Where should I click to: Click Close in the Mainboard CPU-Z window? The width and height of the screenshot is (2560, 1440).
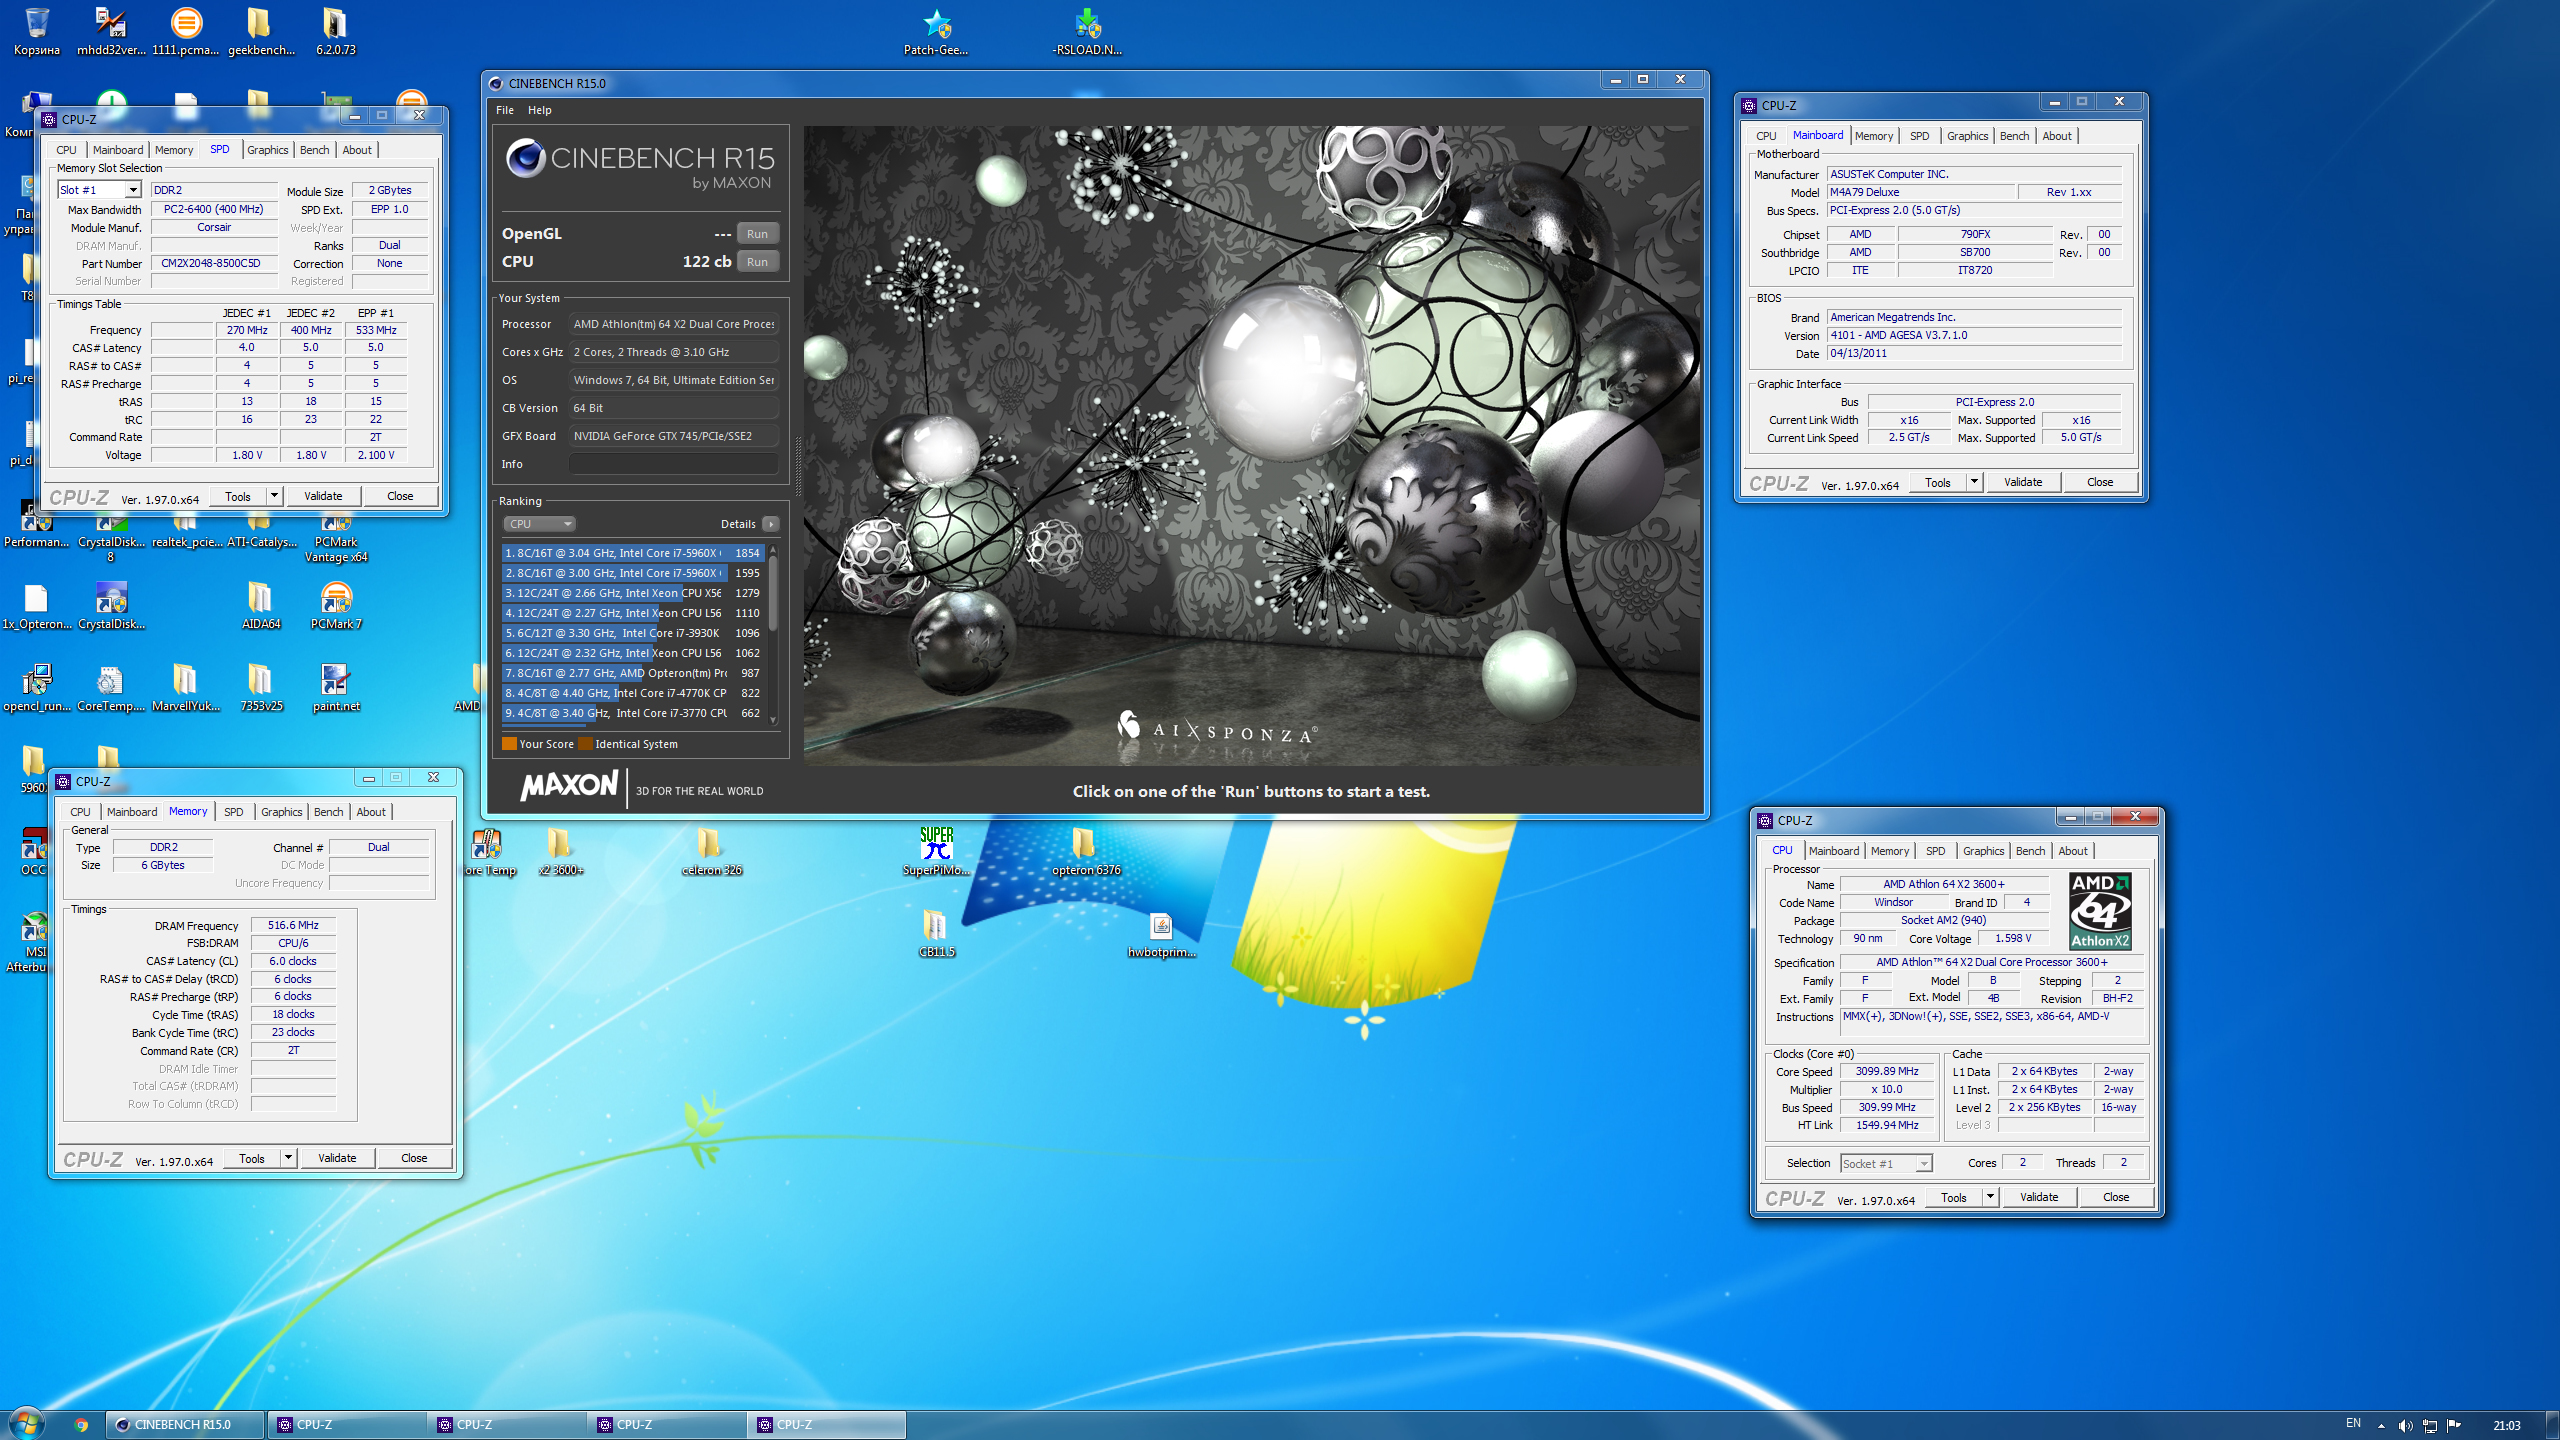pos(2100,482)
